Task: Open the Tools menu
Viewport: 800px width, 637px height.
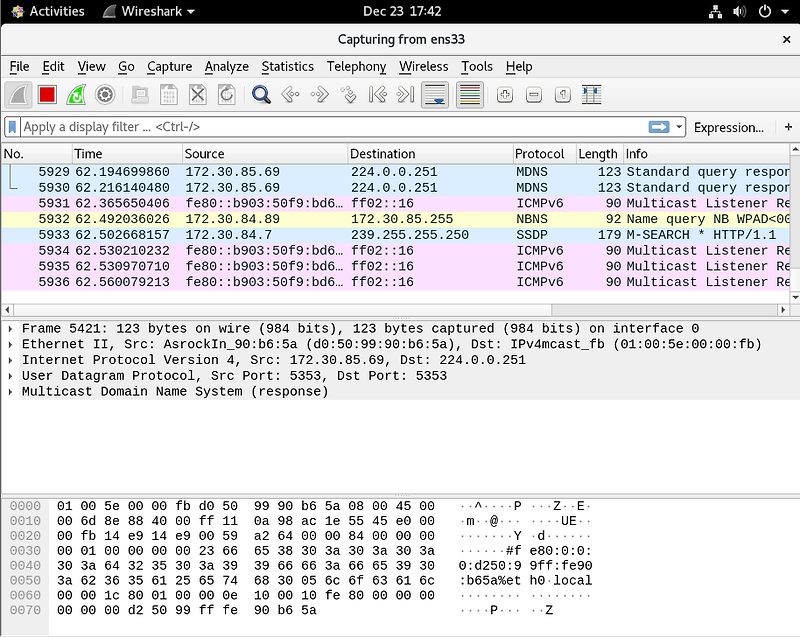Action: pyautogui.click(x=477, y=67)
